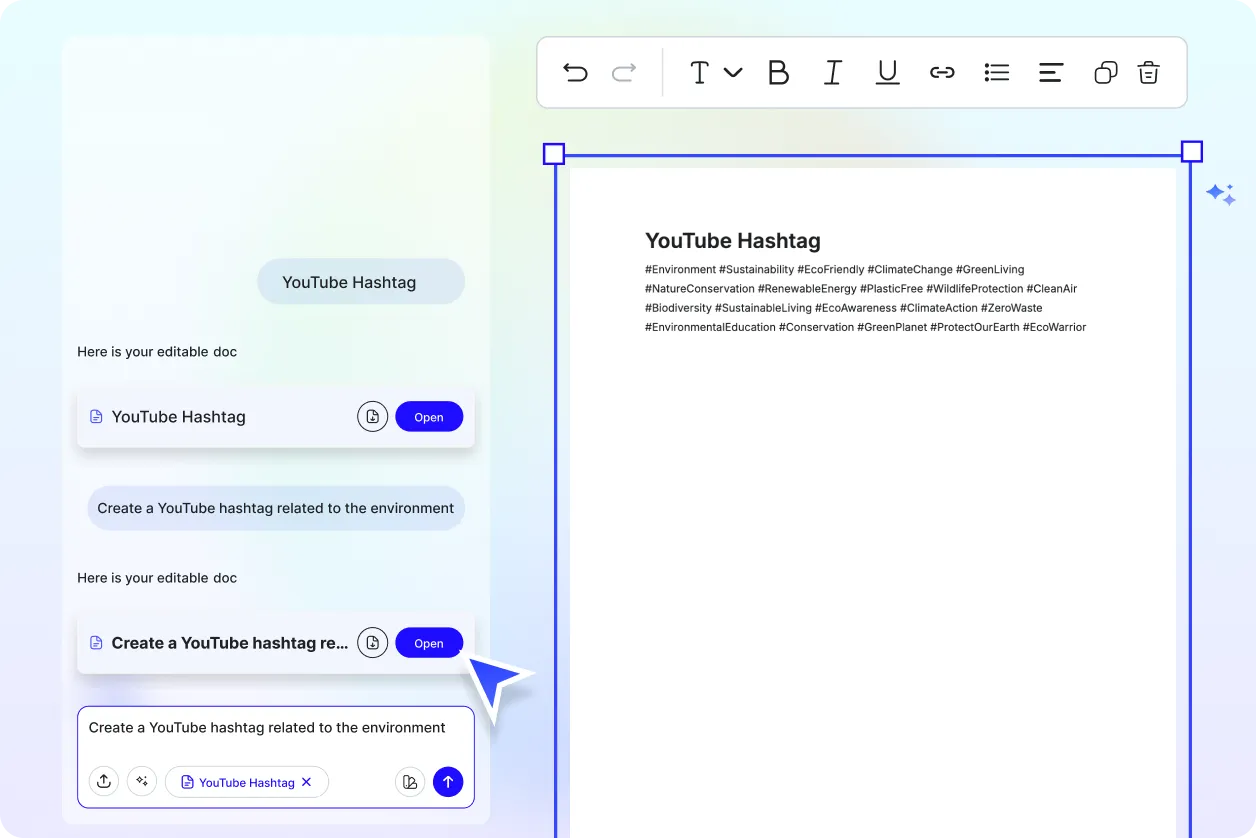
Task: Insert a hyperlink from the toolbar
Action: 942,72
